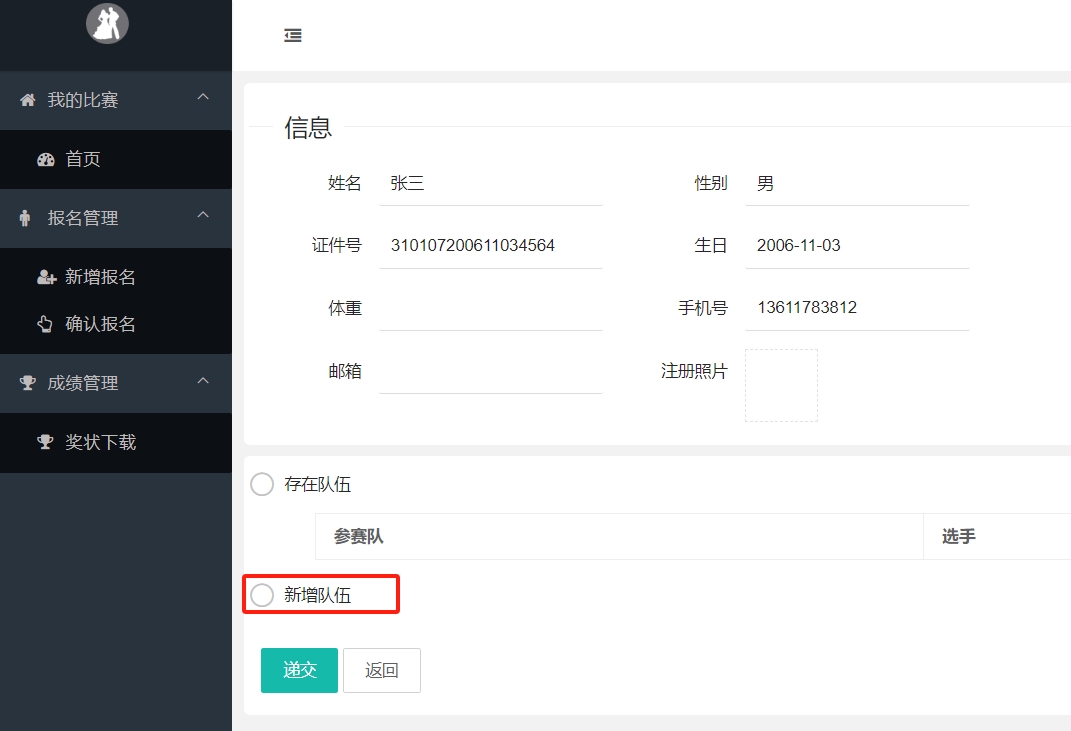Select the 新增队伍 radio button
Image resolution: width=1071 pixels, height=731 pixels.
pyautogui.click(x=262, y=595)
